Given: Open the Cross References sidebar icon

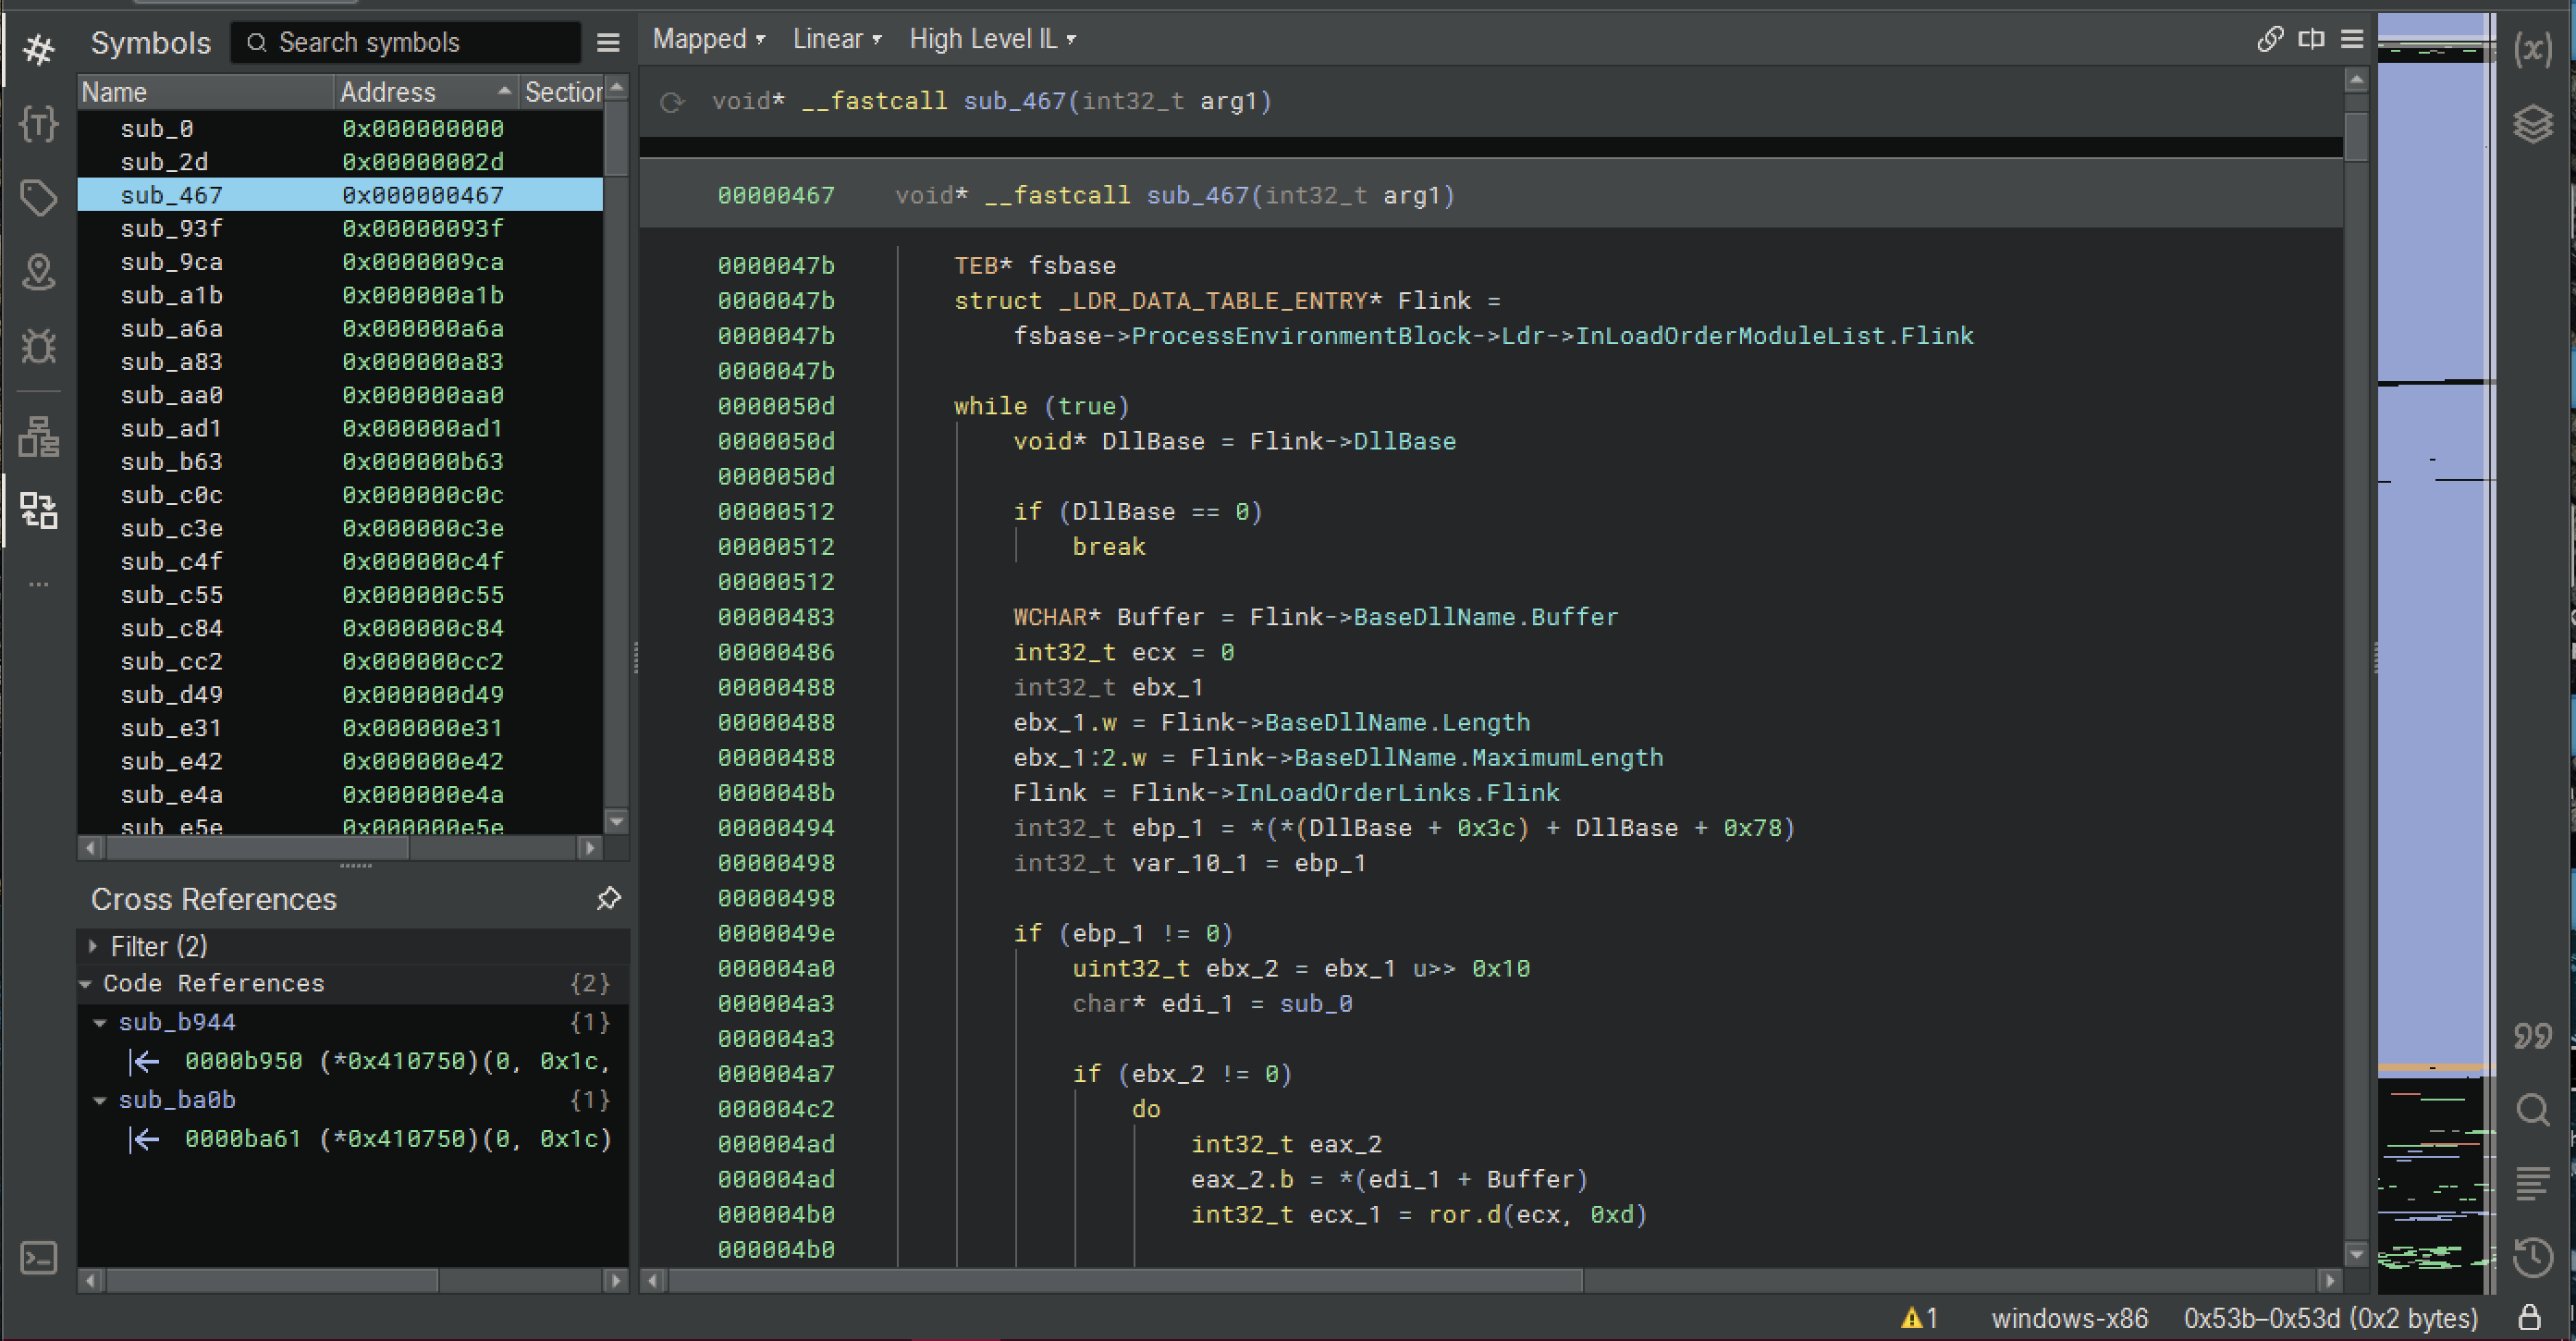Looking at the screenshot, I should pos(39,510).
